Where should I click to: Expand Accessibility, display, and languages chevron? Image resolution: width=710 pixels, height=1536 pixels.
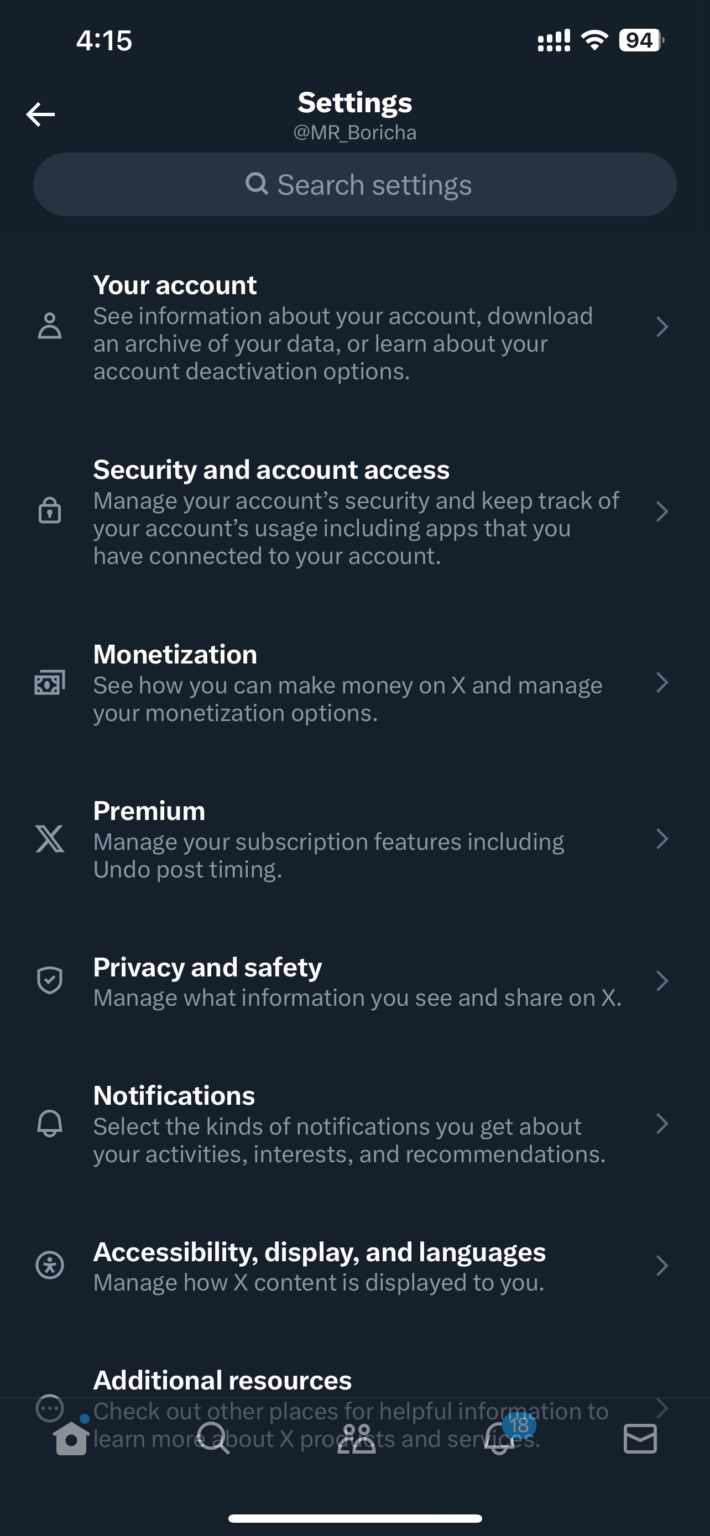point(662,1265)
